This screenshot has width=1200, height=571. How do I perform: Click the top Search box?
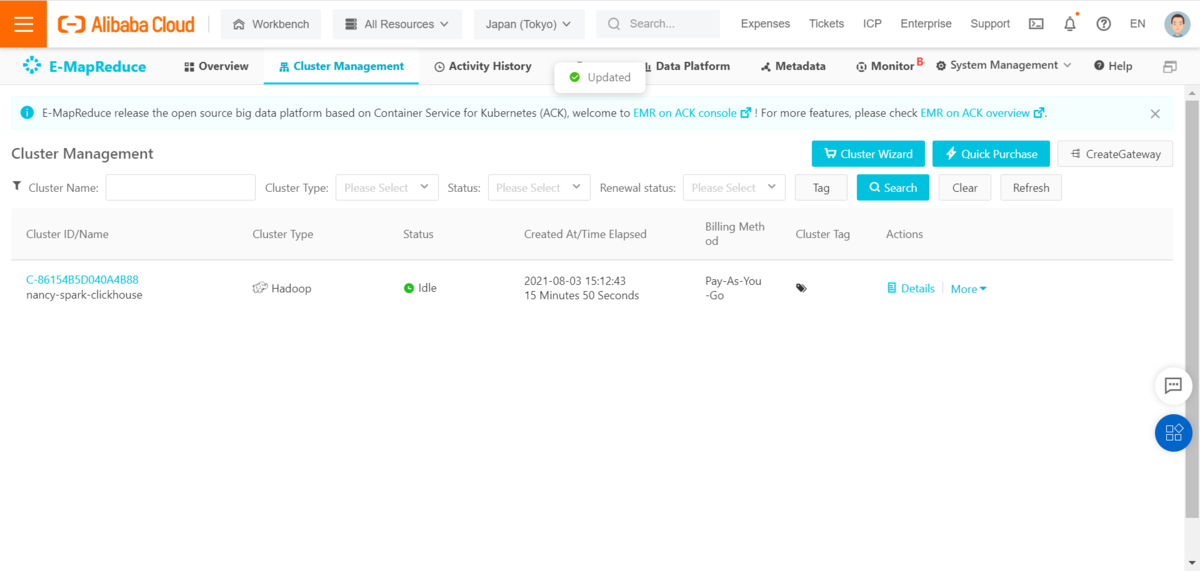pyautogui.click(x=658, y=24)
